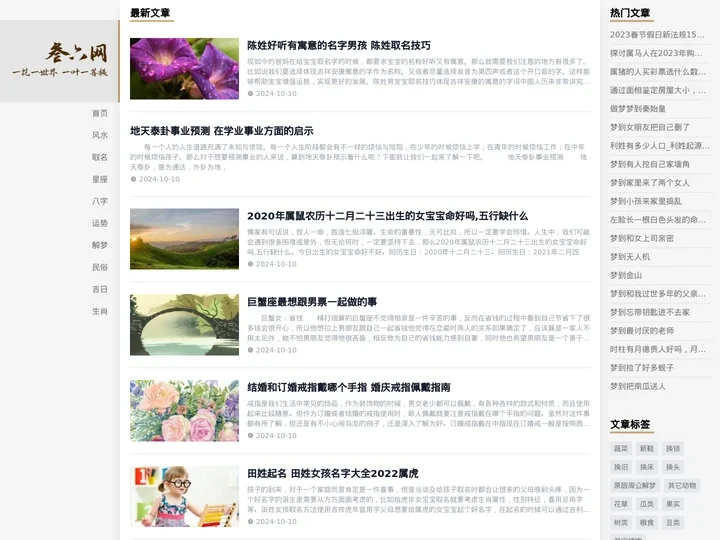The height and width of the screenshot is (540, 720).
Task: Select the 换床 tag
Action: click(647, 467)
